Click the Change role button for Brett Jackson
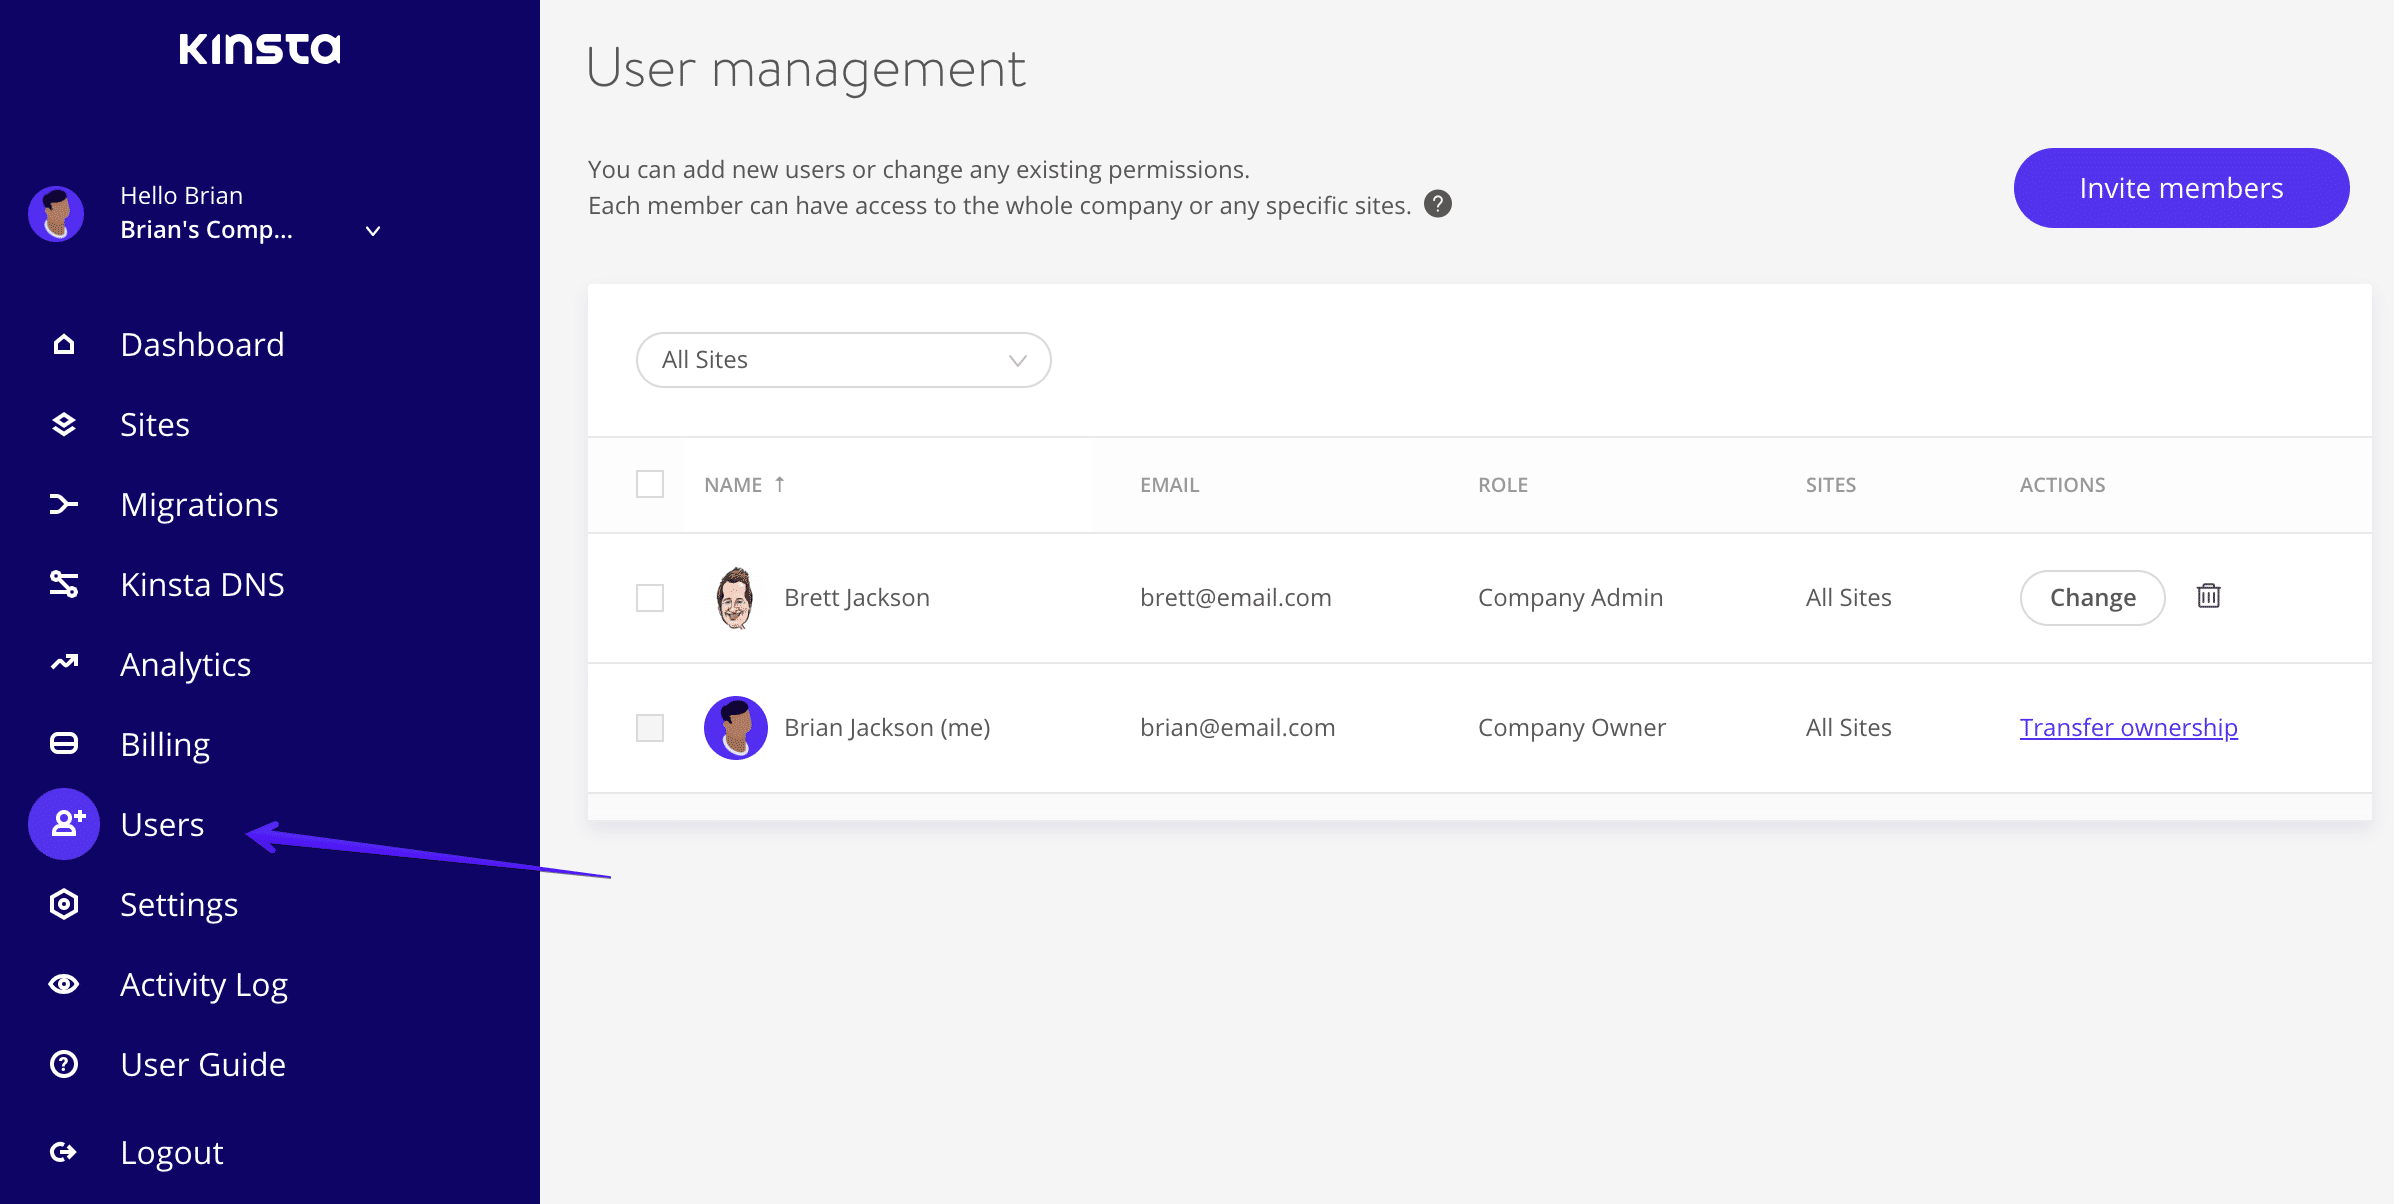Screen dimensions: 2394x1204 pyautogui.click(x=2091, y=596)
